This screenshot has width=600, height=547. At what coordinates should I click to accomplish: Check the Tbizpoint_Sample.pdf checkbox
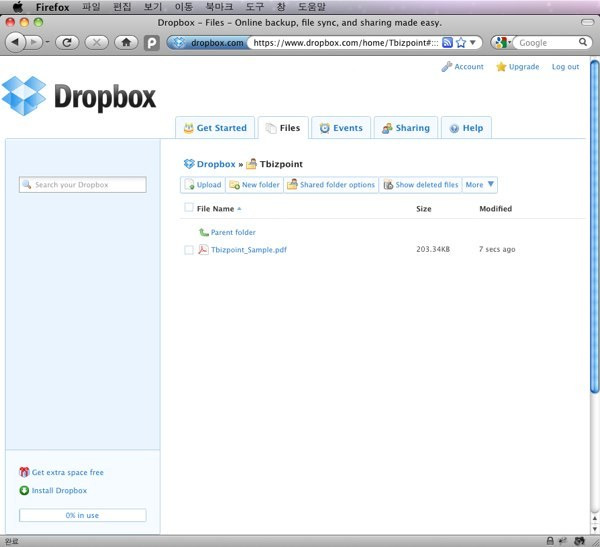click(189, 250)
